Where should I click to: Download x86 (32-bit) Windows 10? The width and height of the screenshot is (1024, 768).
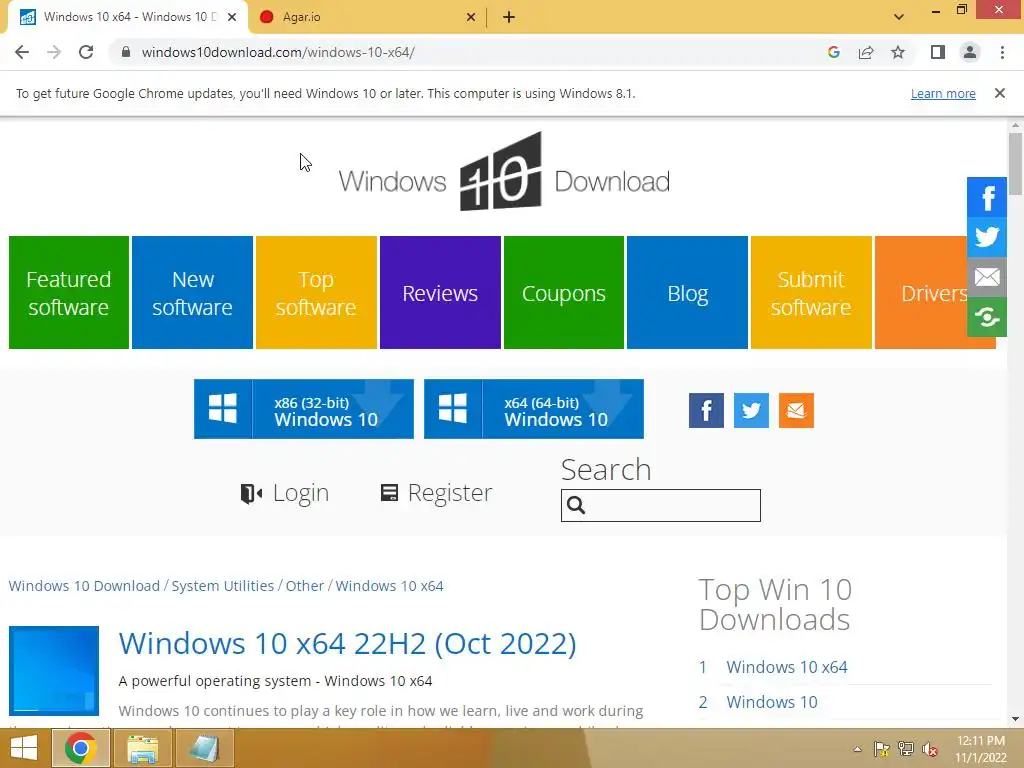point(304,409)
